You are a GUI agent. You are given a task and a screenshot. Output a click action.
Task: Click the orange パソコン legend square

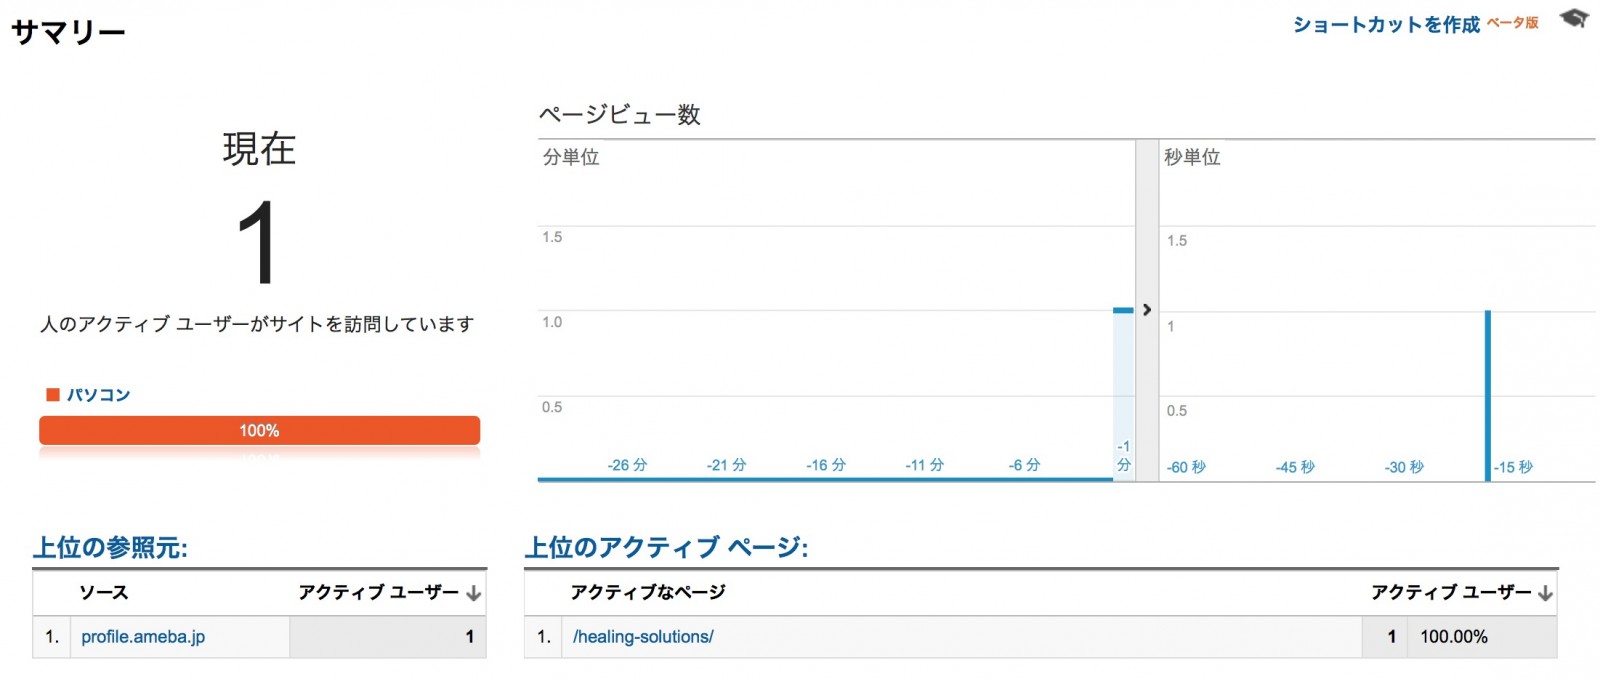[x=53, y=395]
